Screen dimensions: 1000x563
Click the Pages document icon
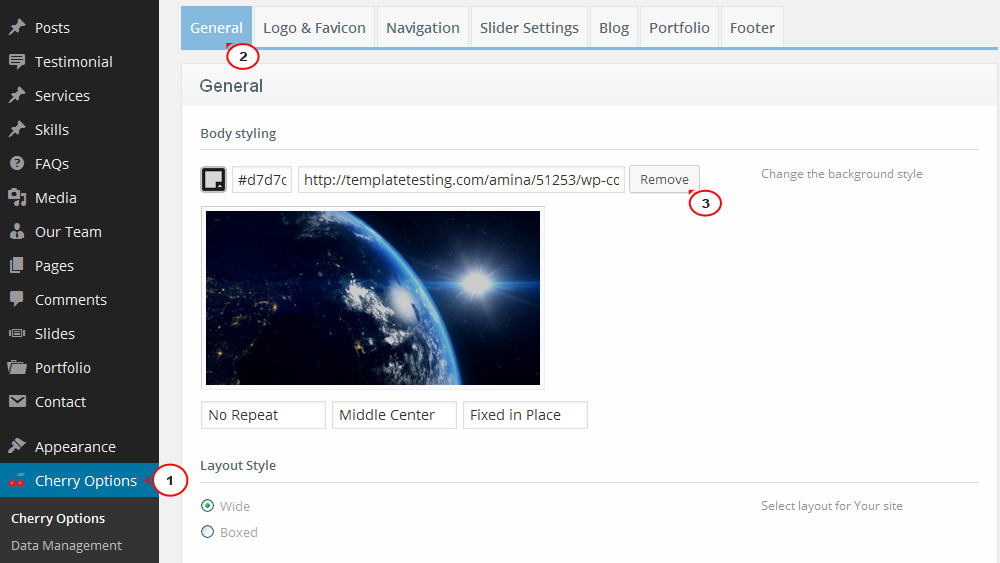tap(17, 266)
